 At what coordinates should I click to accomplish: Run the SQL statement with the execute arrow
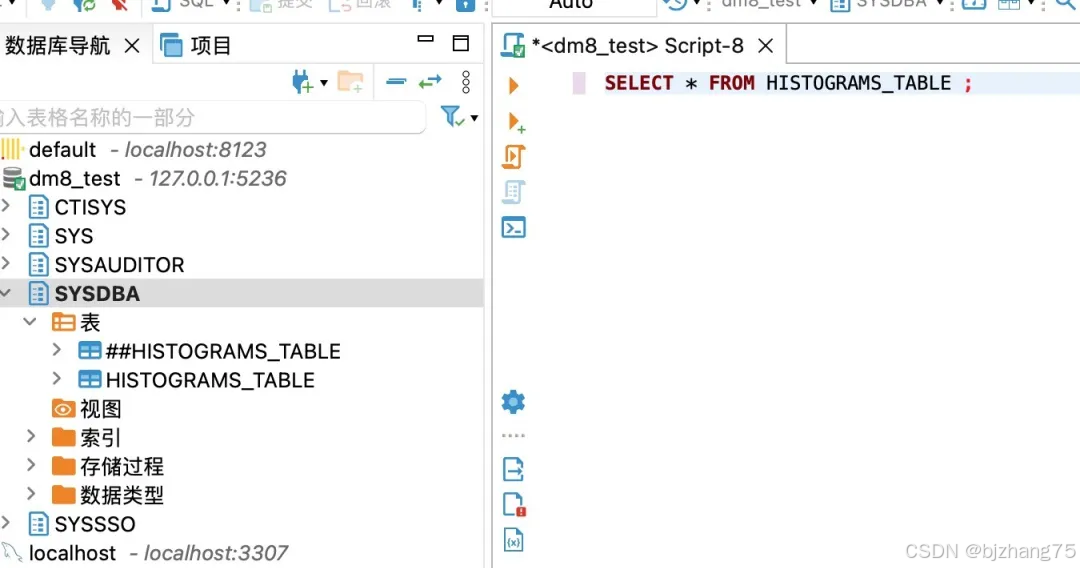513,85
